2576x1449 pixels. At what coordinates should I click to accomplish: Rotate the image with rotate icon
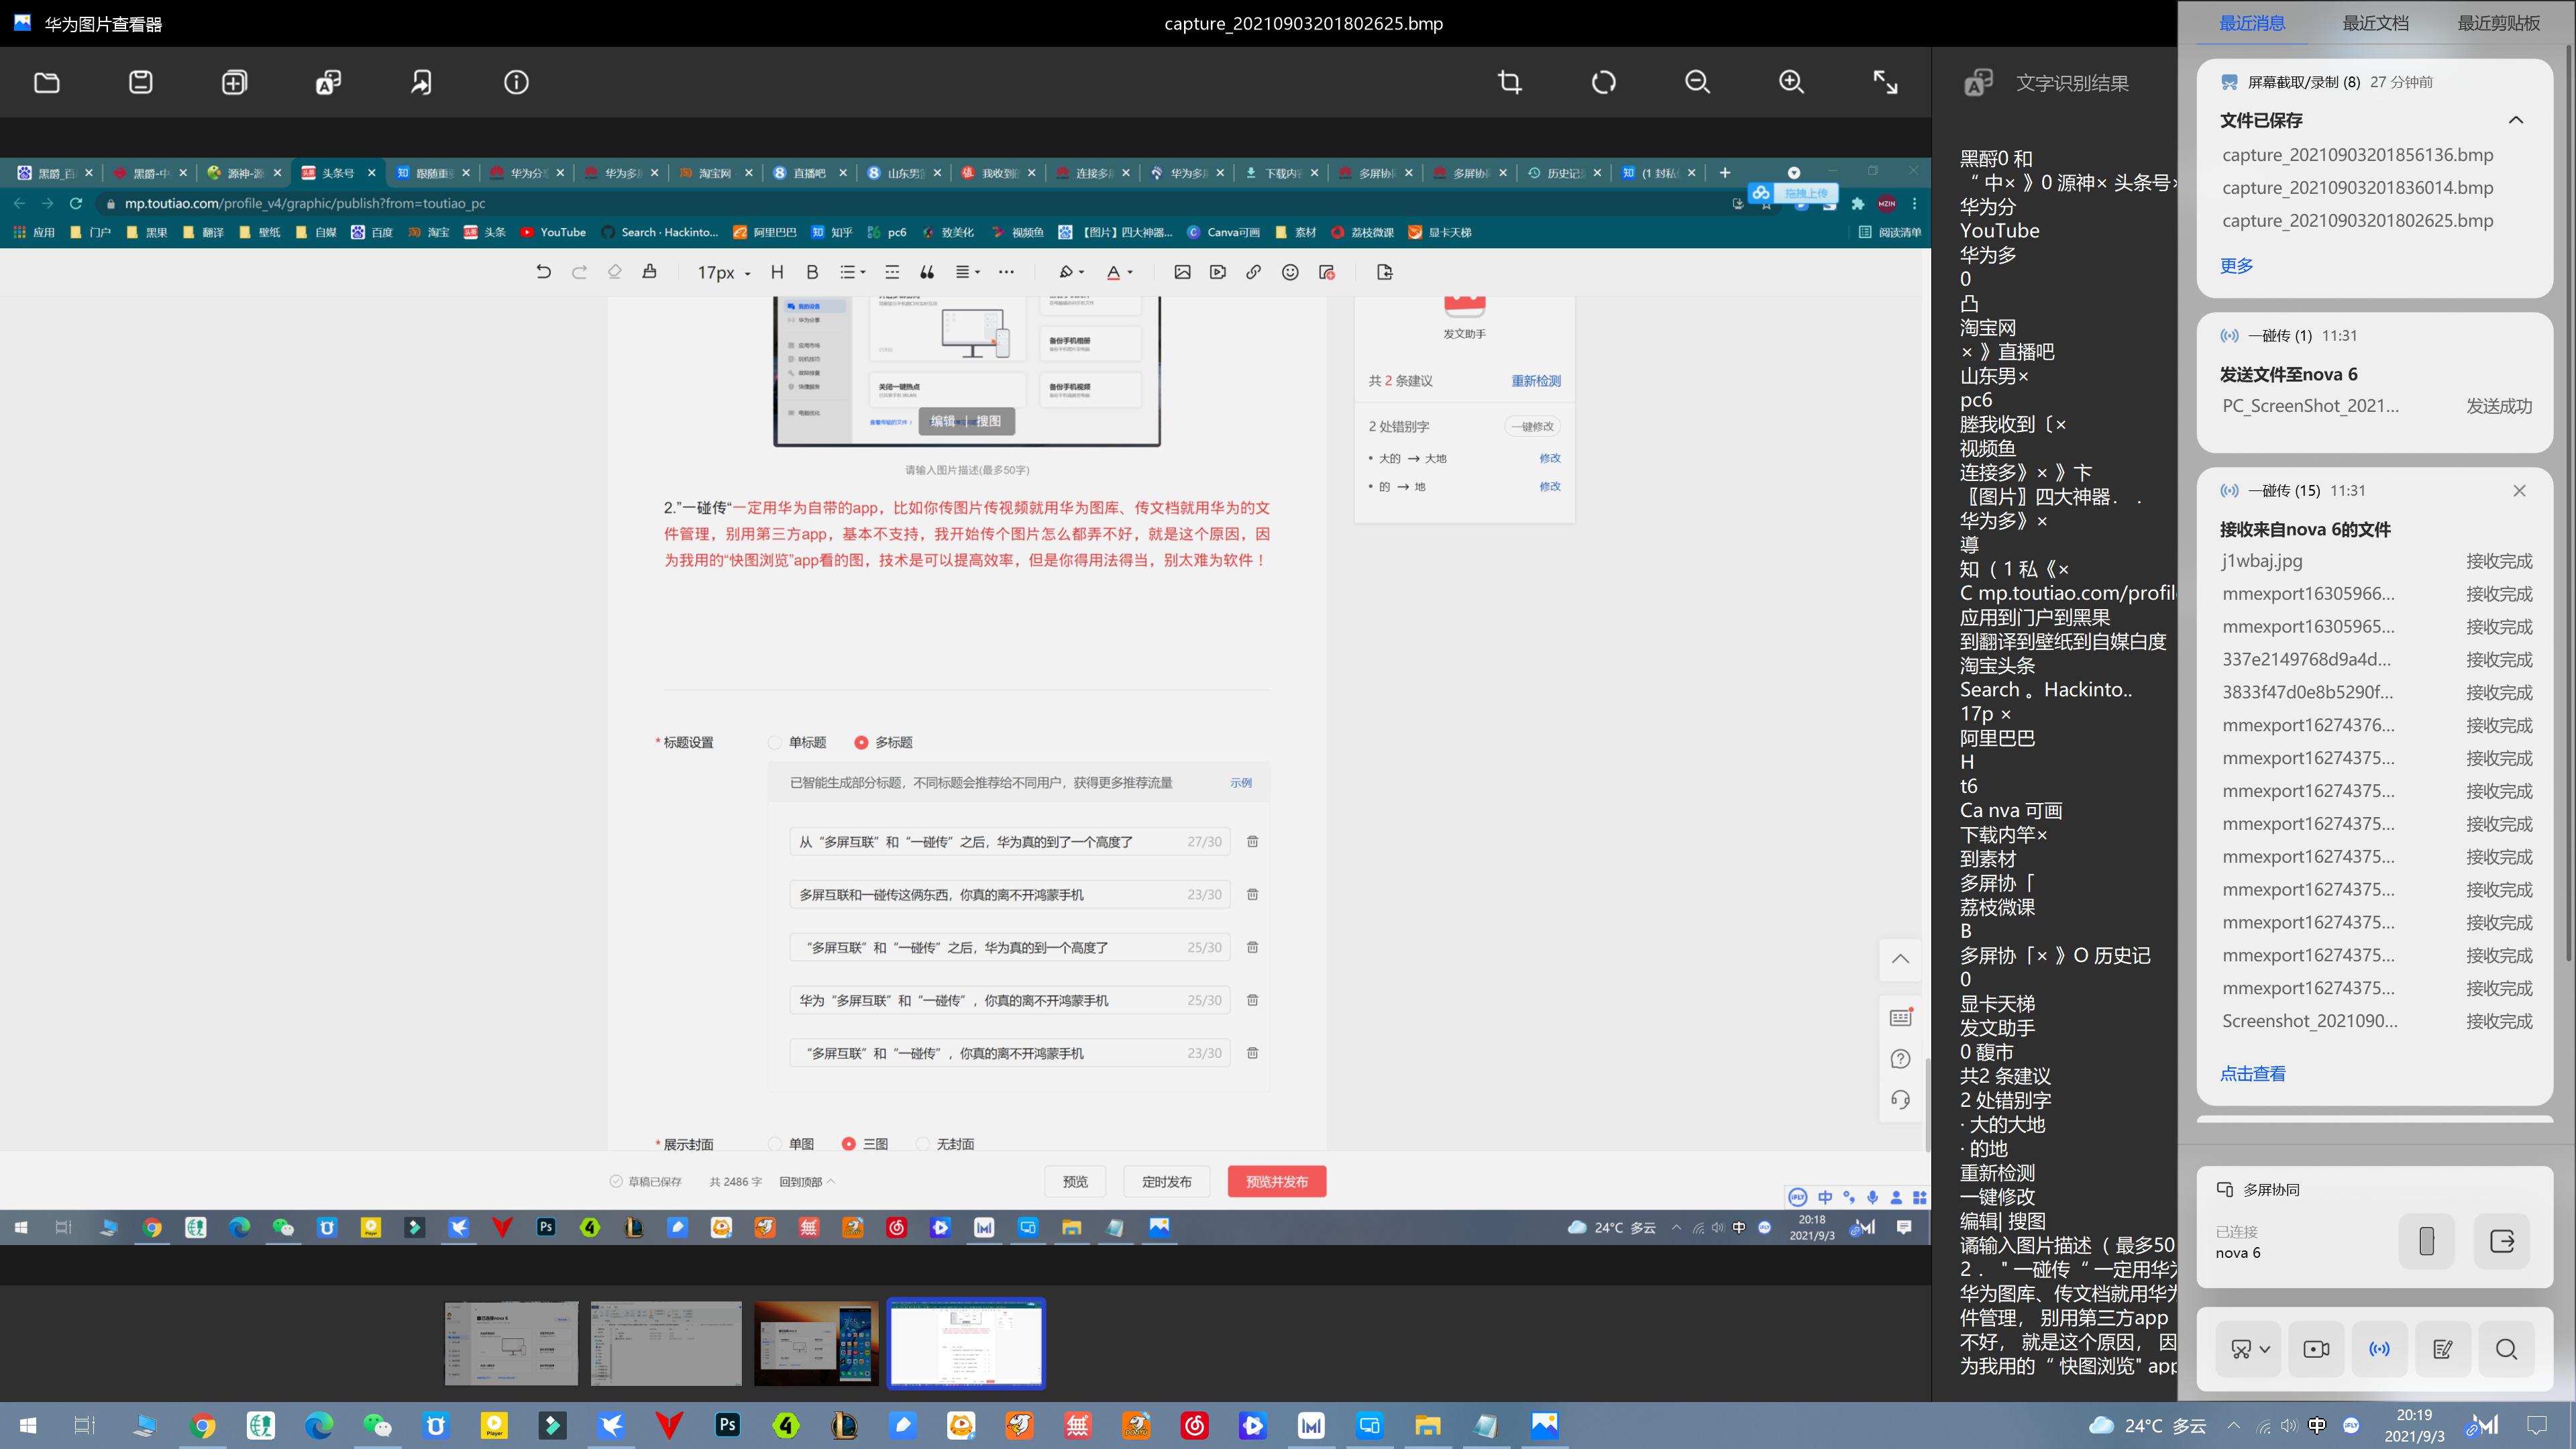(x=1604, y=83)
